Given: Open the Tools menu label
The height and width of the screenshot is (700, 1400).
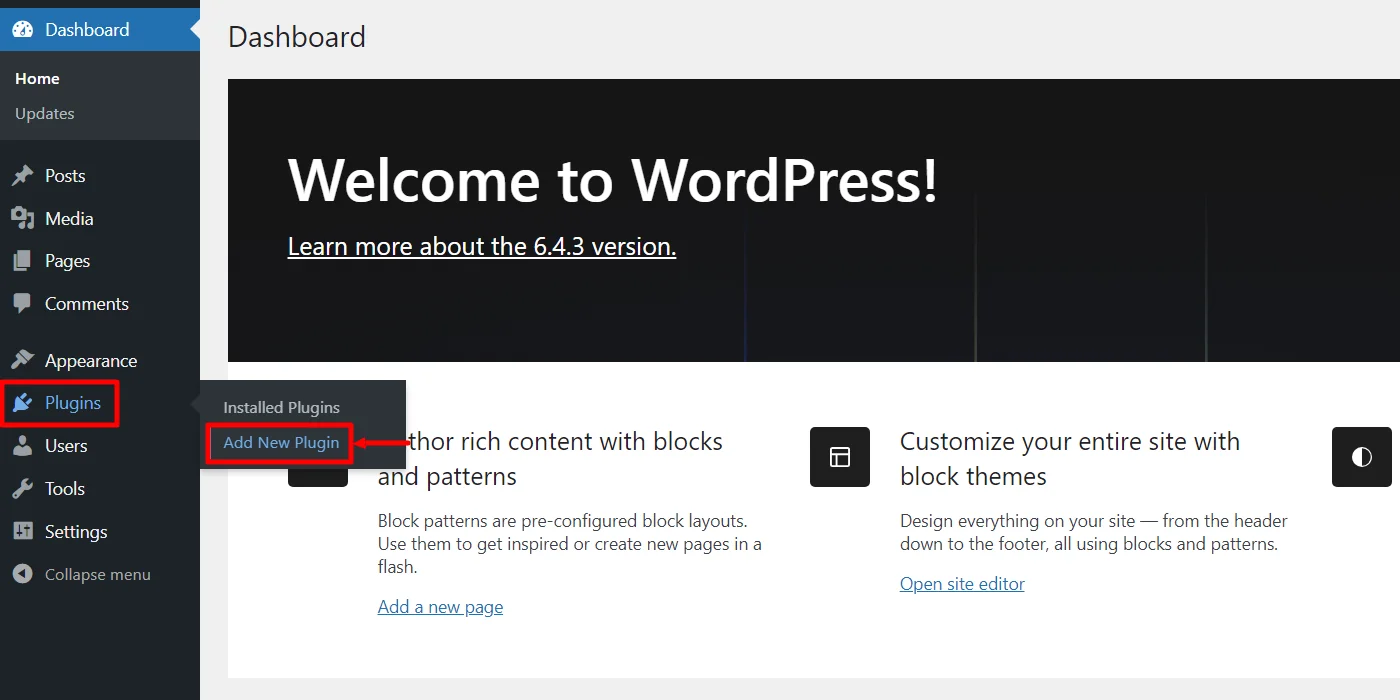Looking at the screenshot, I should coord(65,489).
